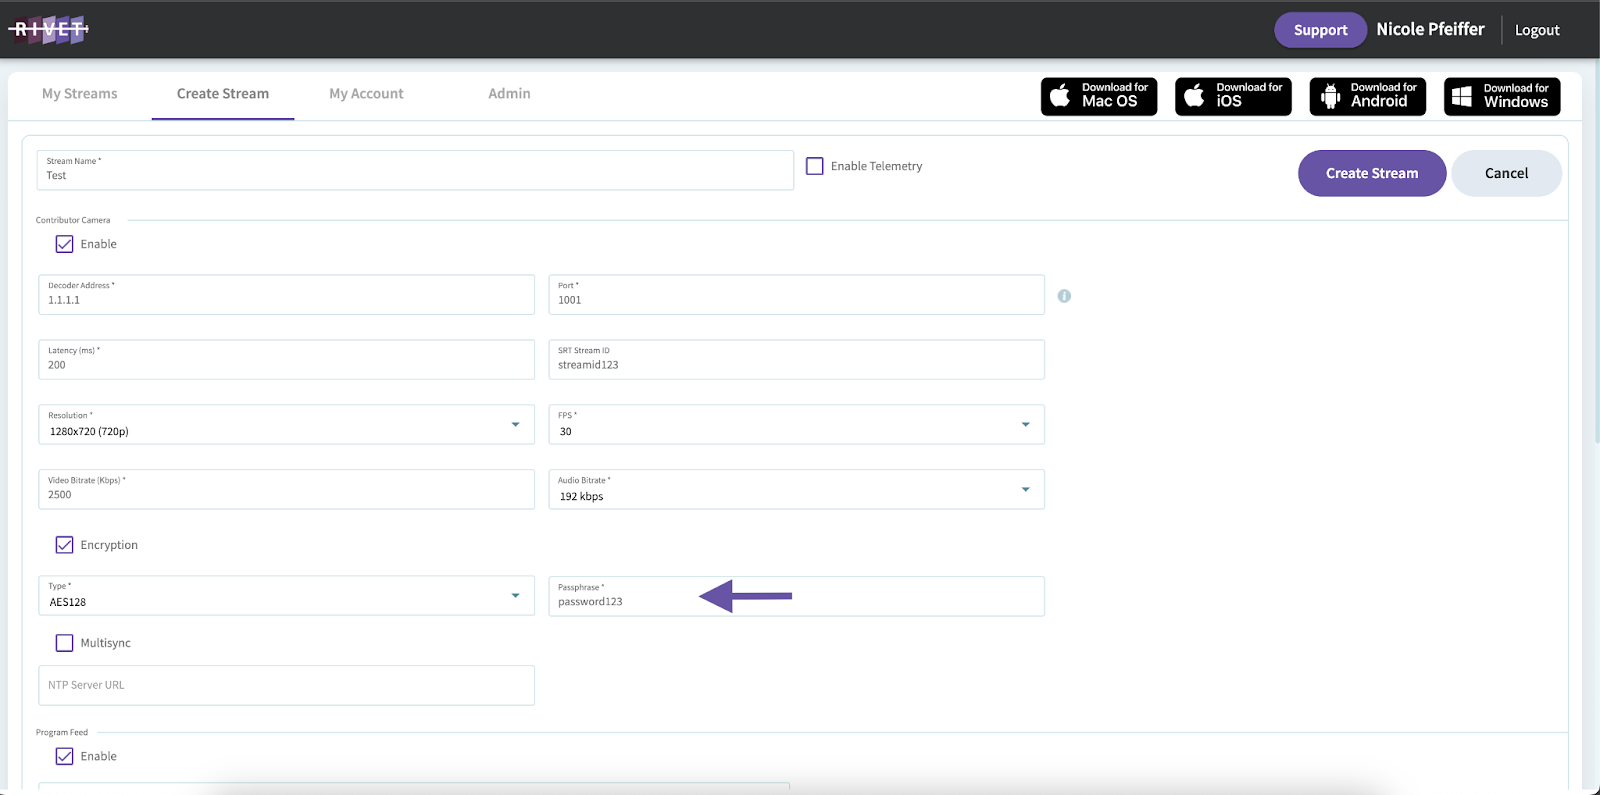Open Nicole Pfeiffer user profile
The width and height of the screenshot is (1600, 795).
tap(1430, 30)
